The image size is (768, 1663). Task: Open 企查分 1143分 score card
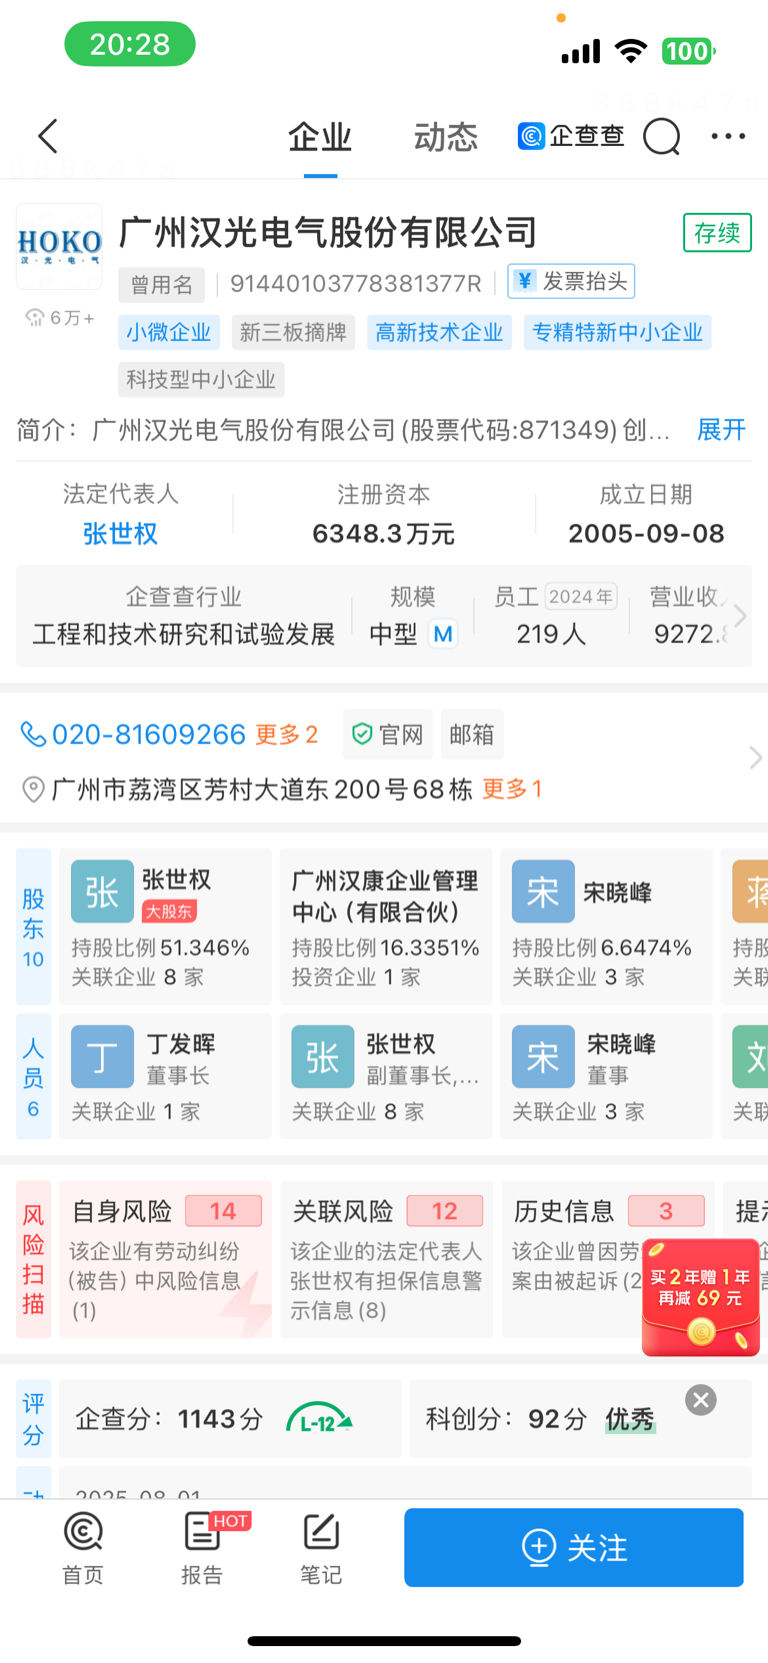click(230, 1419)
